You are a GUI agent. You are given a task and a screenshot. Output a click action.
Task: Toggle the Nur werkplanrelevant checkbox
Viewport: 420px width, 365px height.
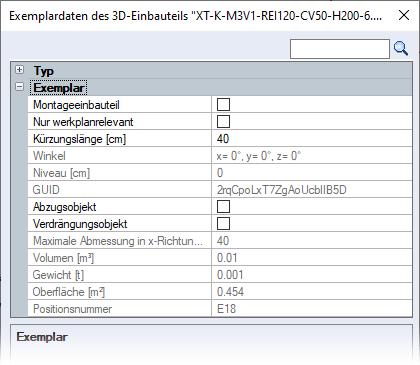[x=223, y=122]
